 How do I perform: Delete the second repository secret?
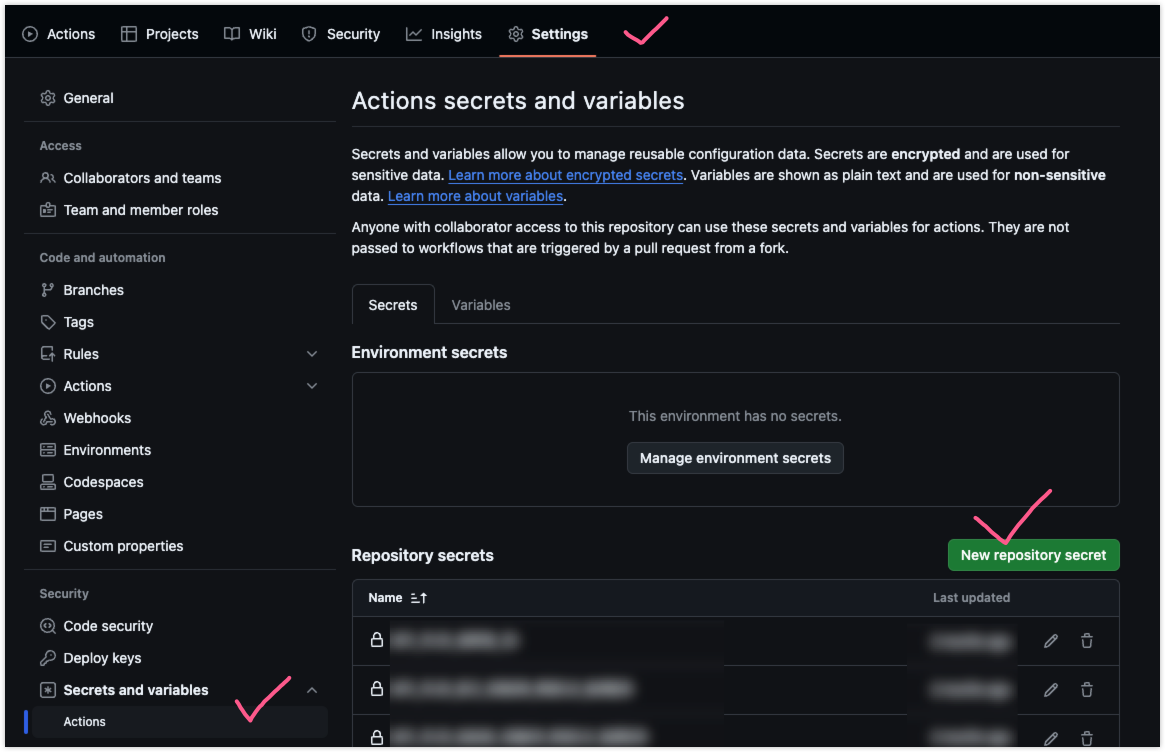1087,690
